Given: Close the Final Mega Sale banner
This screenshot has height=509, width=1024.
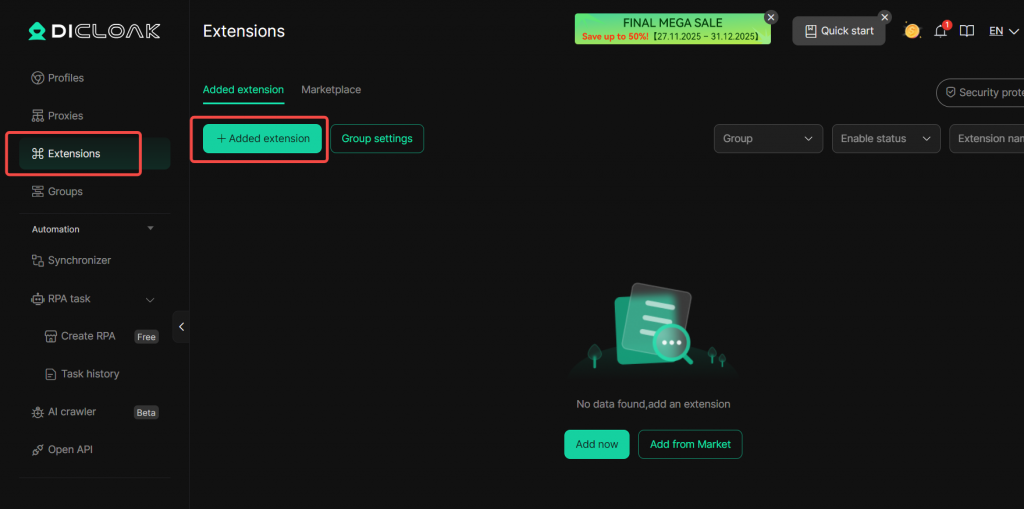Looking at the screenshot, I should pyautogui.click(x=771, y=17).
